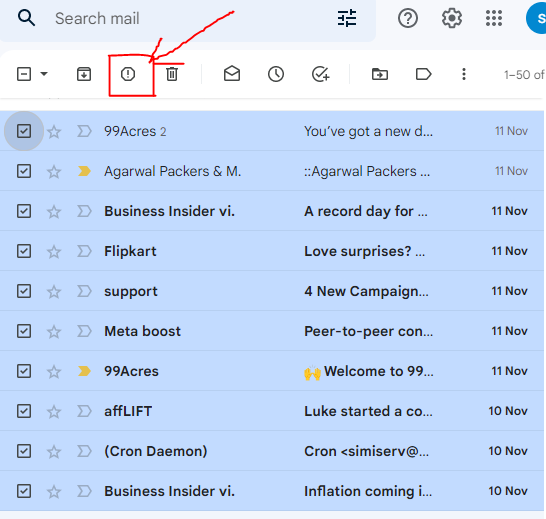Star the Meta boost email
546x519 pixels.
click(54, 332)
